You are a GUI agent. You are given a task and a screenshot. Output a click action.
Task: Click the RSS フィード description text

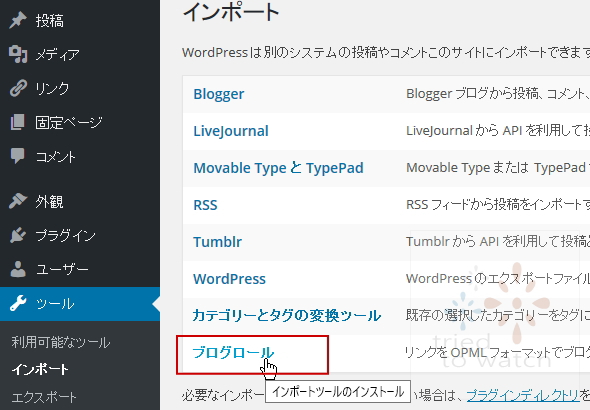[x=498, y=204]
